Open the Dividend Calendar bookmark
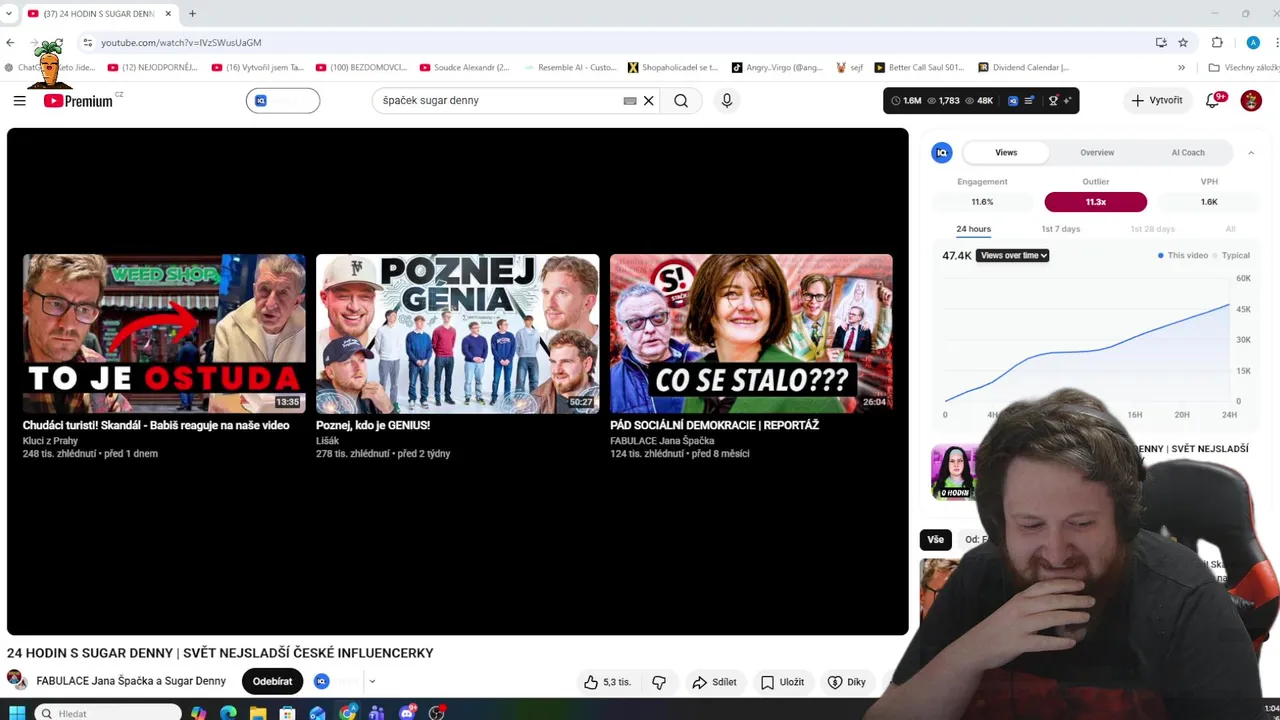 (1023, 67)
